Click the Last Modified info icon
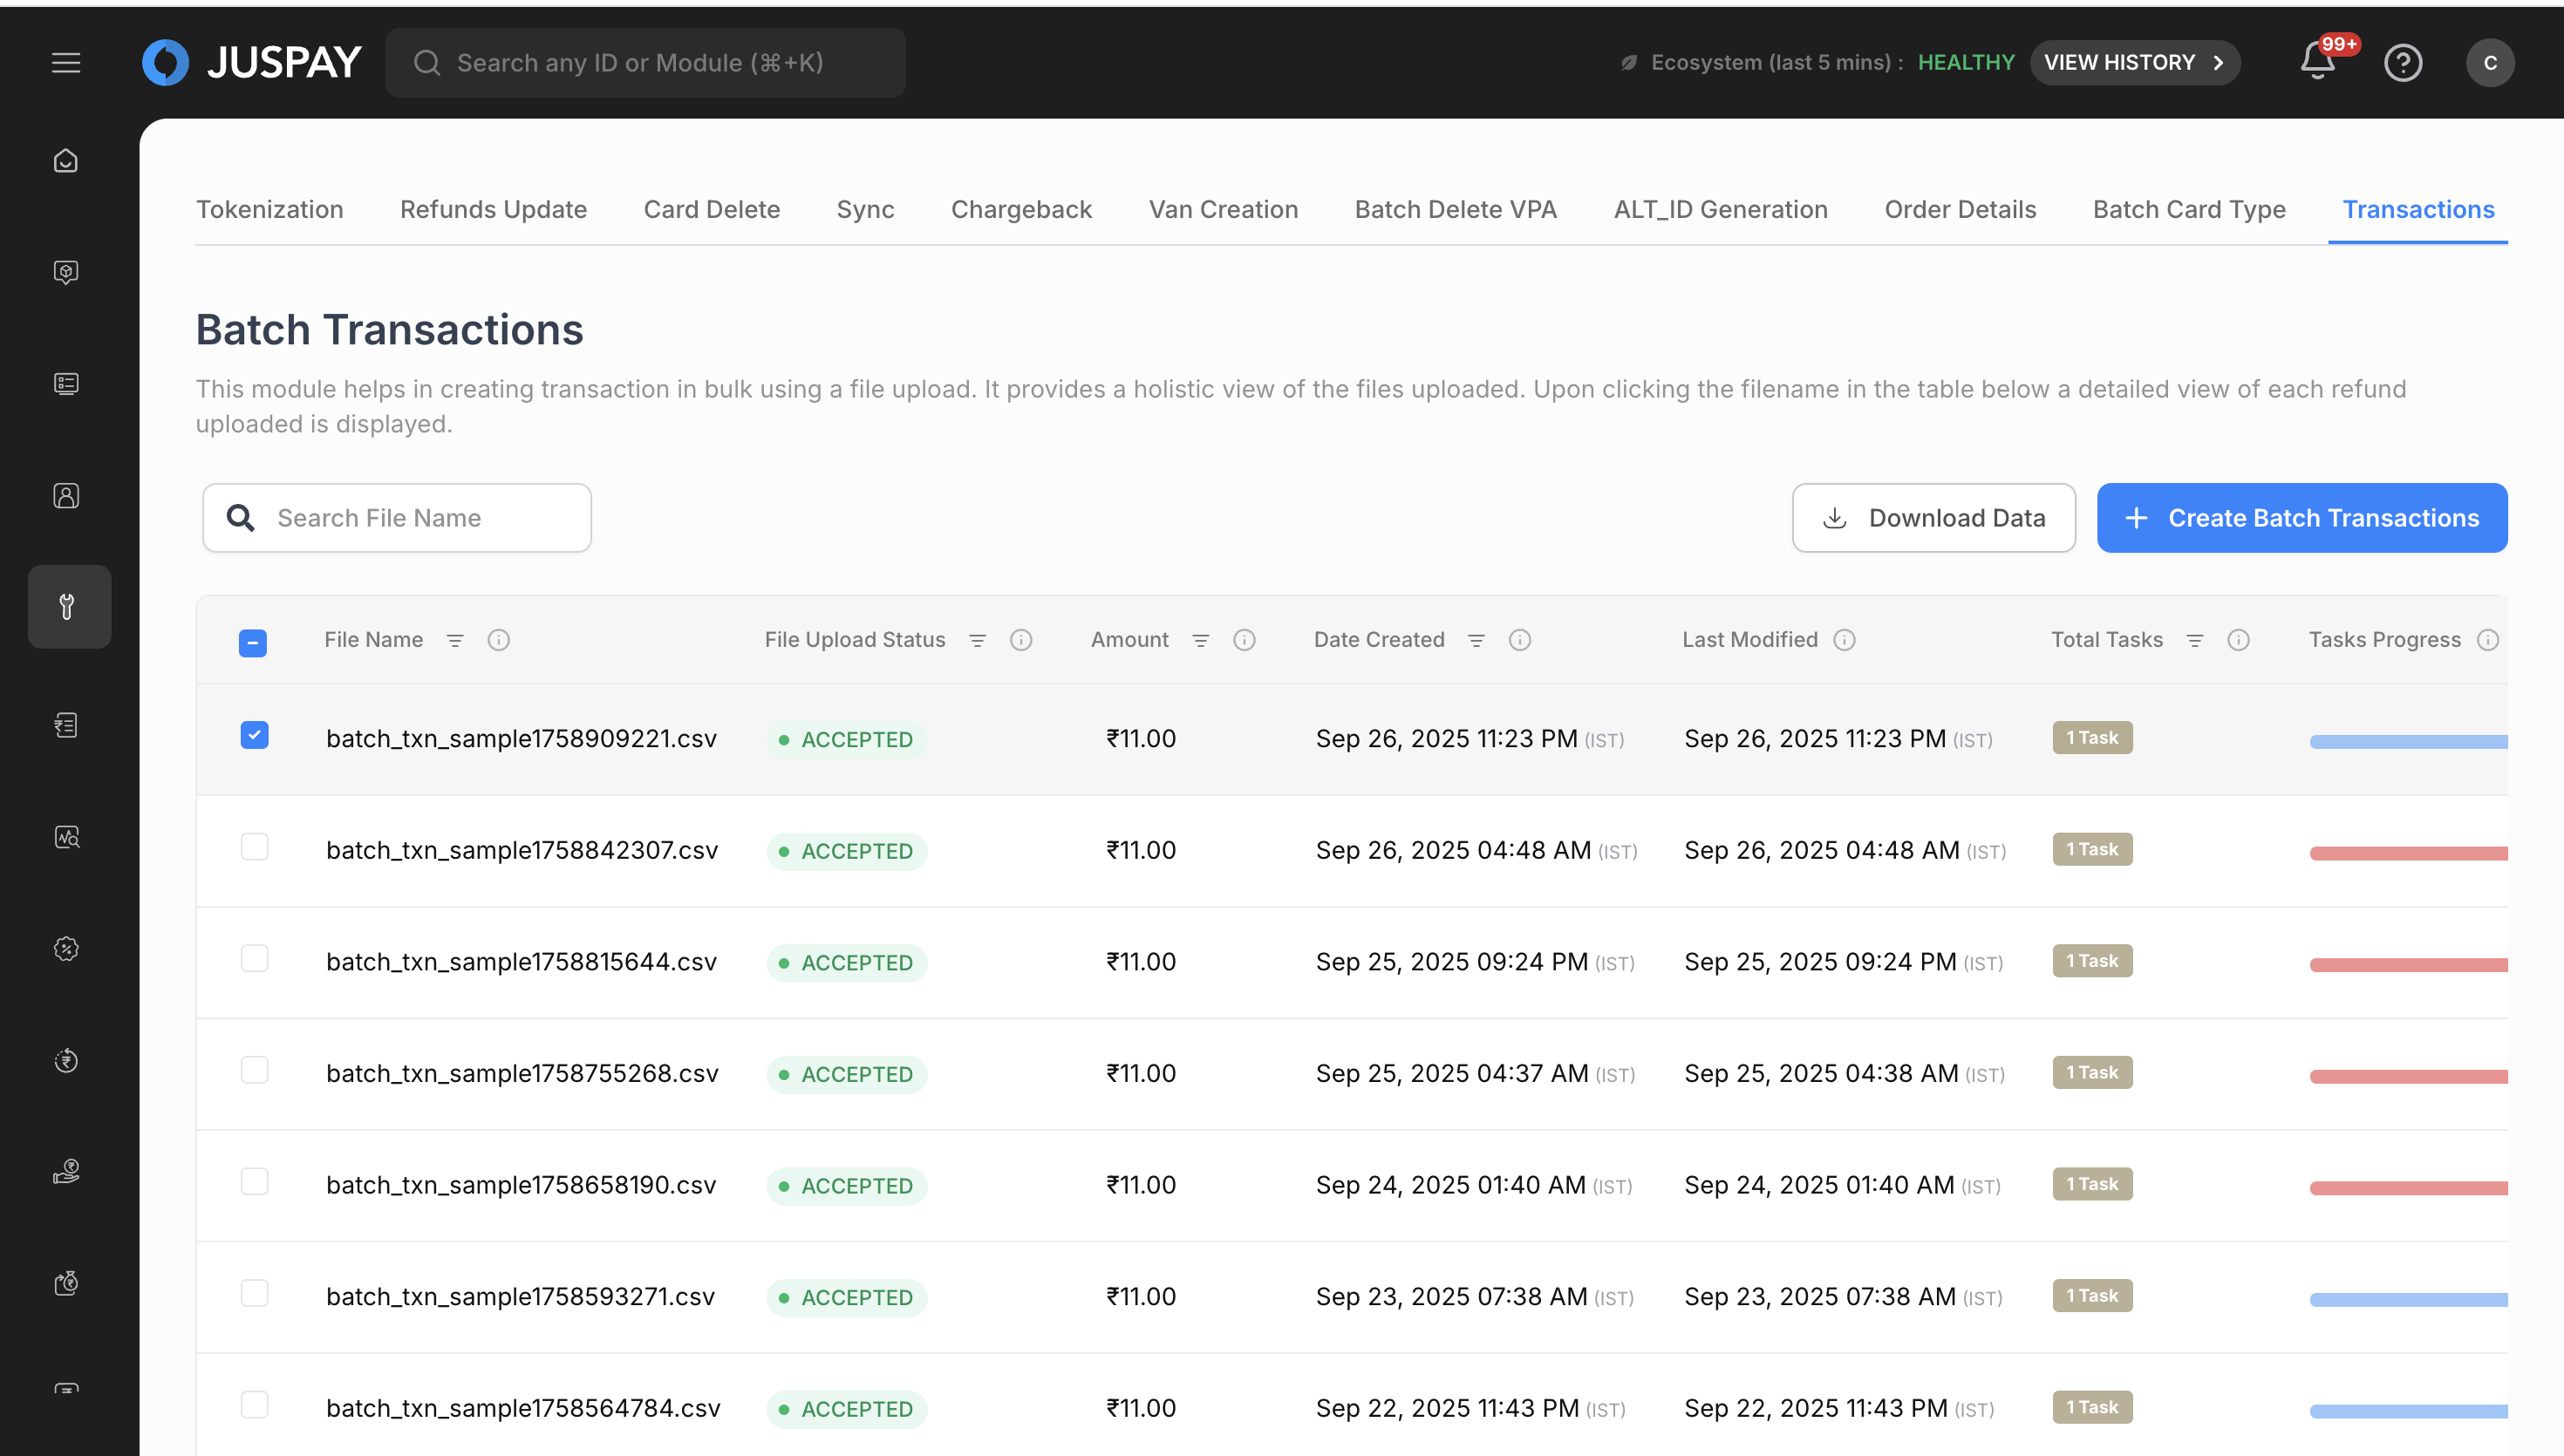The image size is (2564, 1456). pos(1844,640)
